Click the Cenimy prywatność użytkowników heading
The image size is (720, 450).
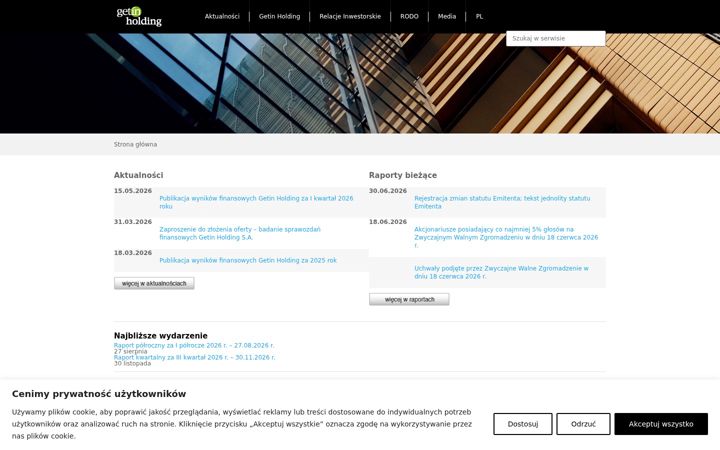[99, 394]
